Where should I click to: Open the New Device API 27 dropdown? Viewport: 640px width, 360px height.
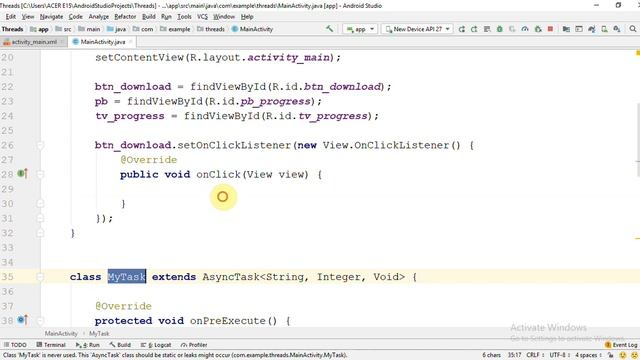pyautogui.click(x=417, y=29)
